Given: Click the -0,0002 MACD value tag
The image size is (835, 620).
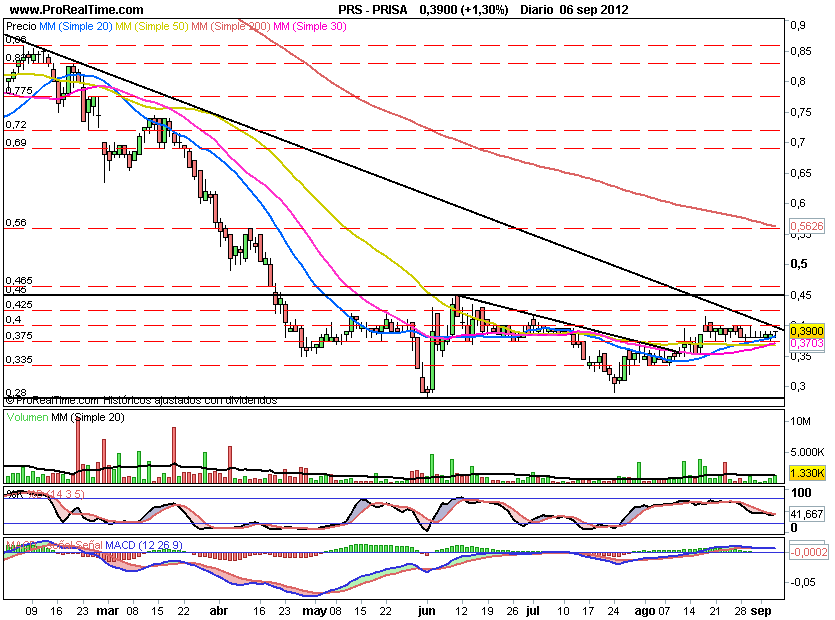Looking at the screenshot, I should pyautogui.click(x=806, y=551).
